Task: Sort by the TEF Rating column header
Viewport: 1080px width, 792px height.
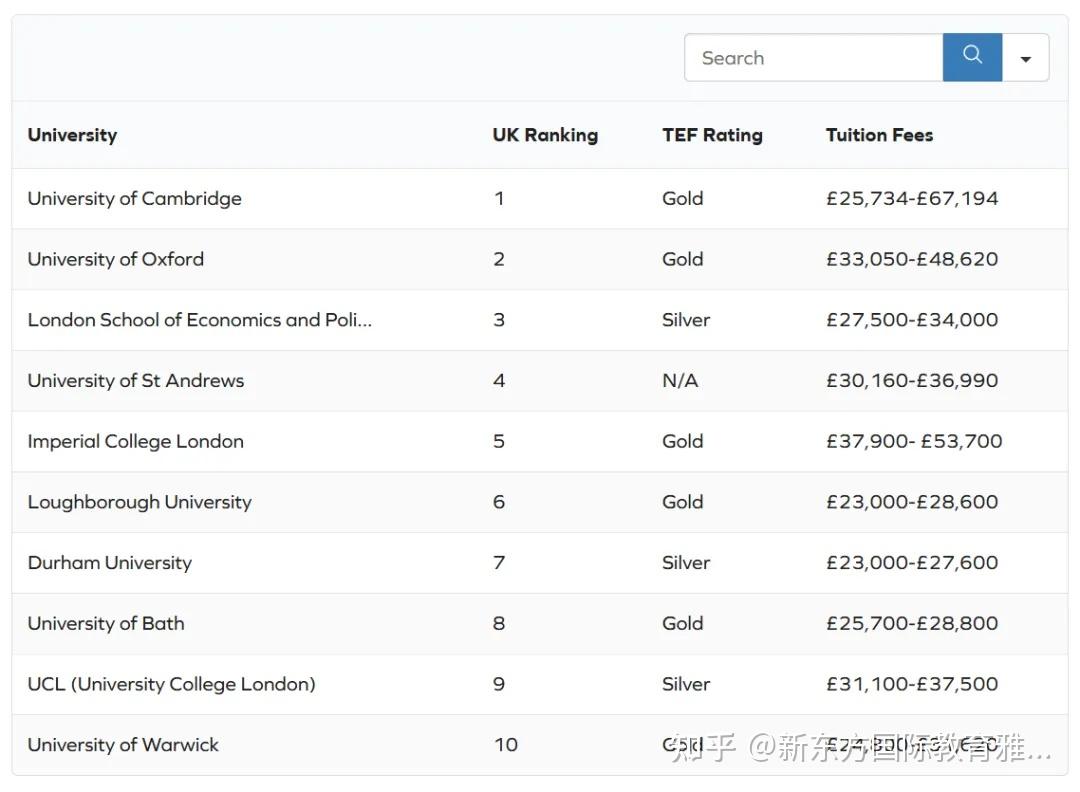Action: tap(712, 135)
